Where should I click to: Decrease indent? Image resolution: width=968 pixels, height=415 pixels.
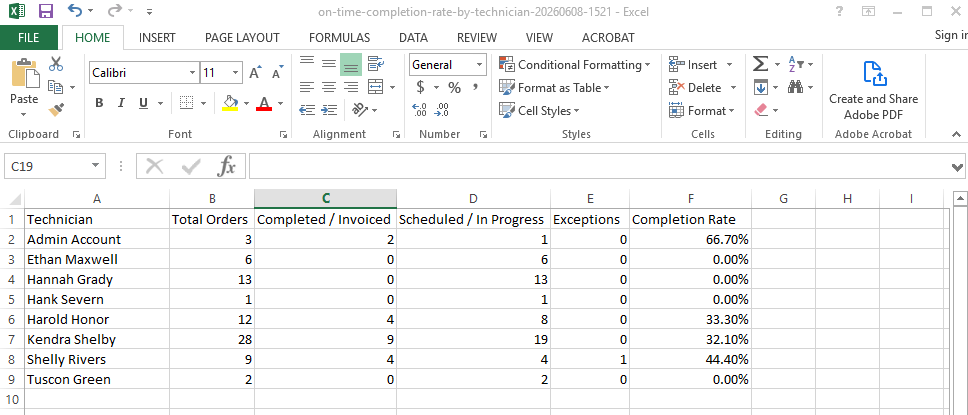[307, 110]
